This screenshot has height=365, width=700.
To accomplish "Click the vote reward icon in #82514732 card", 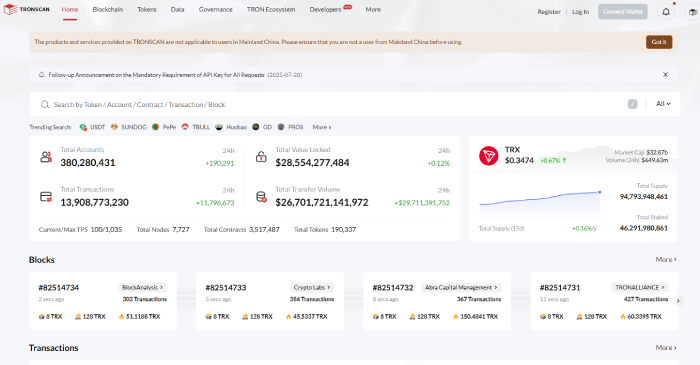I will tap(412, 316).
